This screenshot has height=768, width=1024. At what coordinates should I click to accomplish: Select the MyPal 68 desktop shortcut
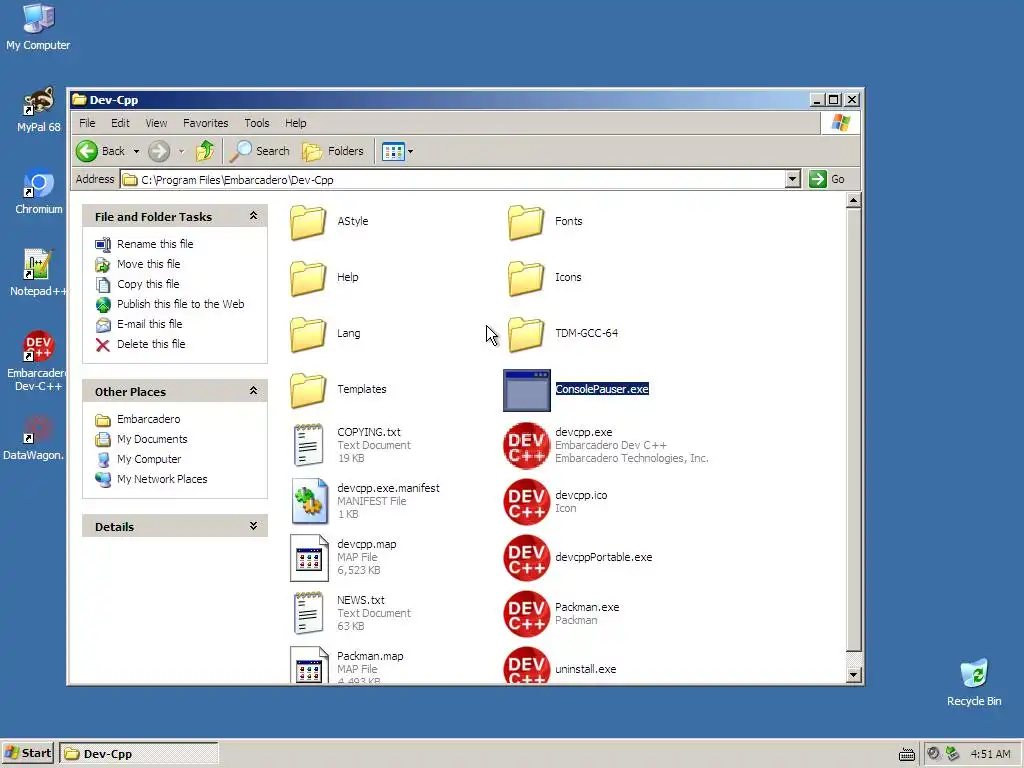pyautogui.click(x=39, y=110)
